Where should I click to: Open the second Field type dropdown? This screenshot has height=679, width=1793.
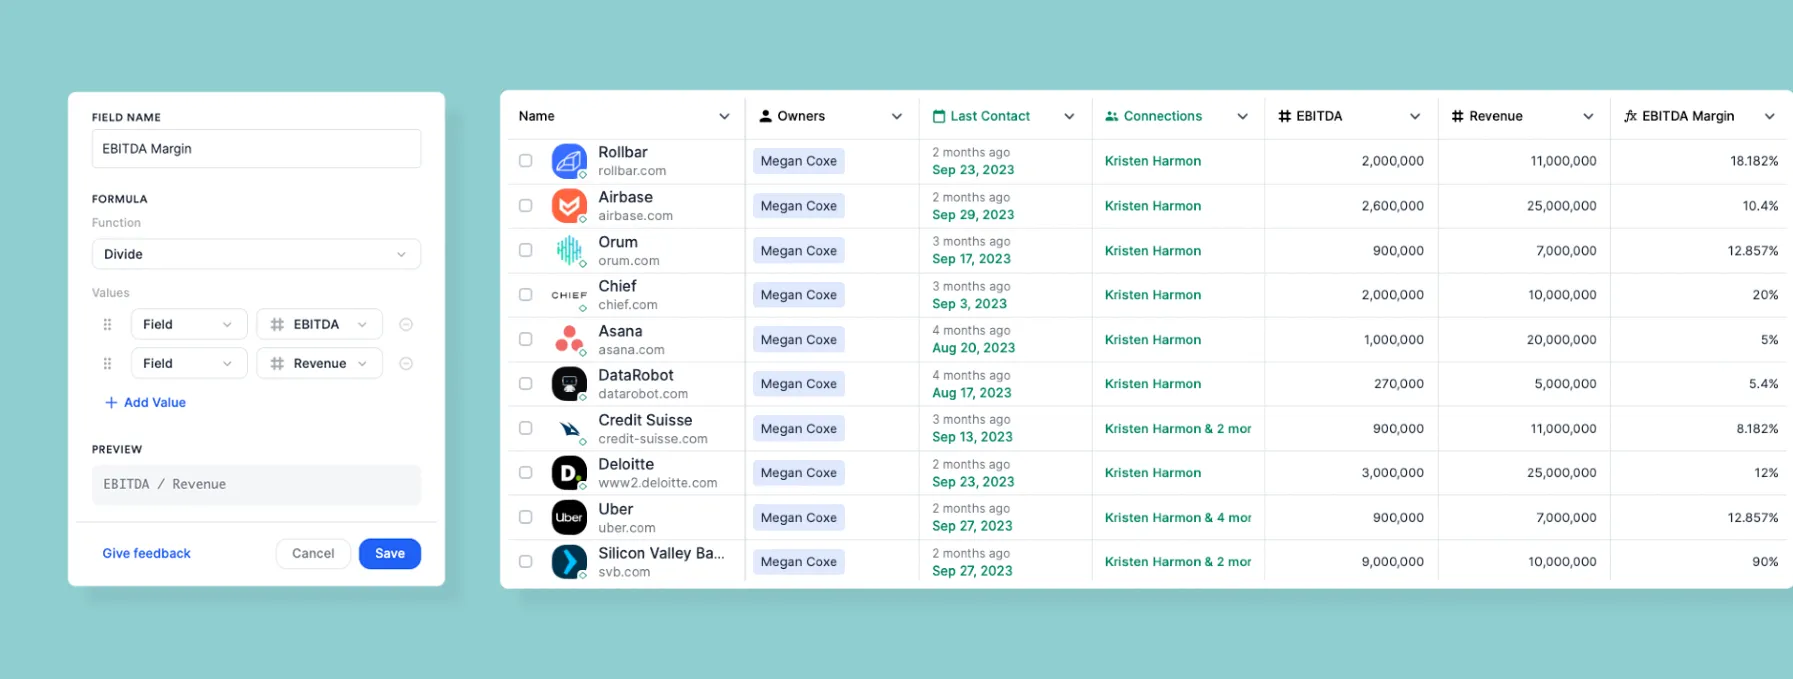[189, 363]
